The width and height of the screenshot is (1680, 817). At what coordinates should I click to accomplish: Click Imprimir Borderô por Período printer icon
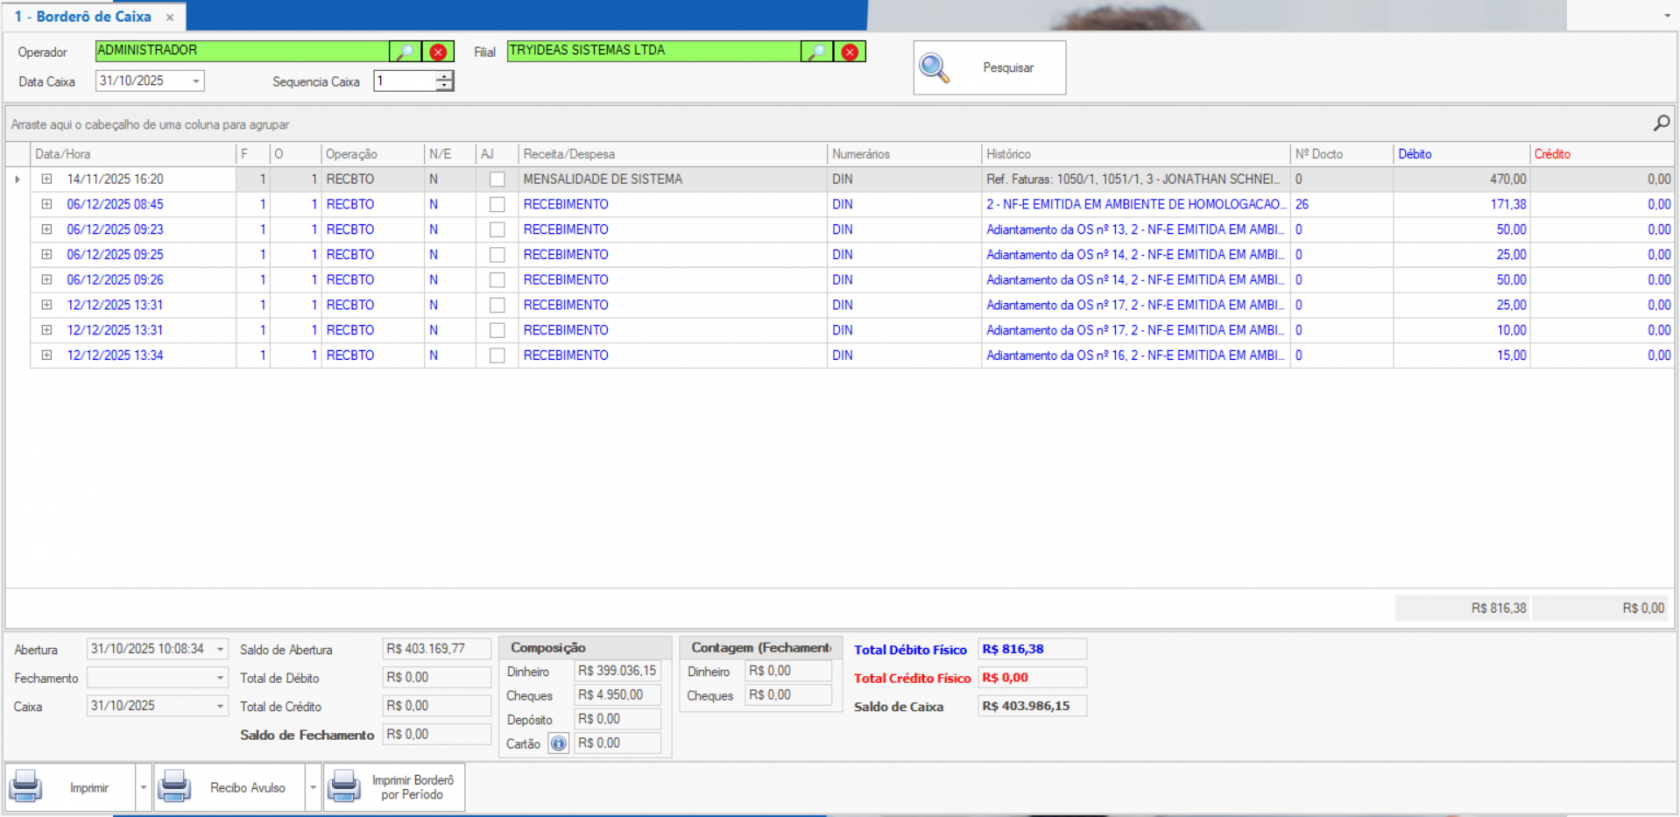tap(344, 787)
